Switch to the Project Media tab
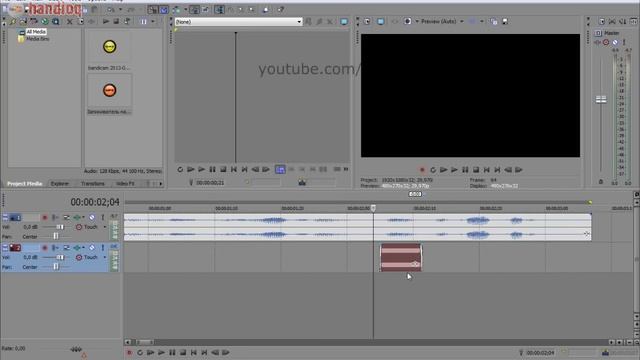Screen dimensions: 640x360 (24, 184)
